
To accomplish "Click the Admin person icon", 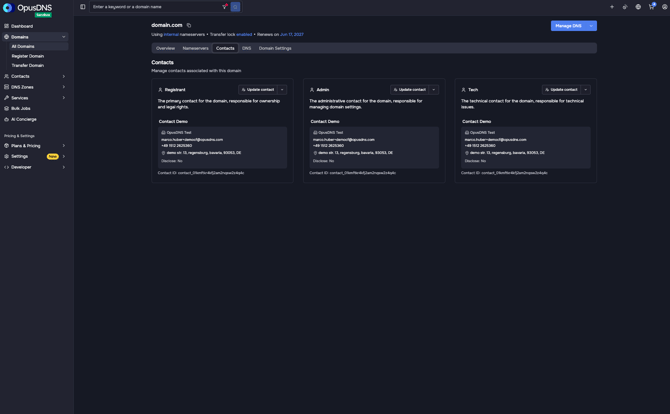I will tap(312, 90).
